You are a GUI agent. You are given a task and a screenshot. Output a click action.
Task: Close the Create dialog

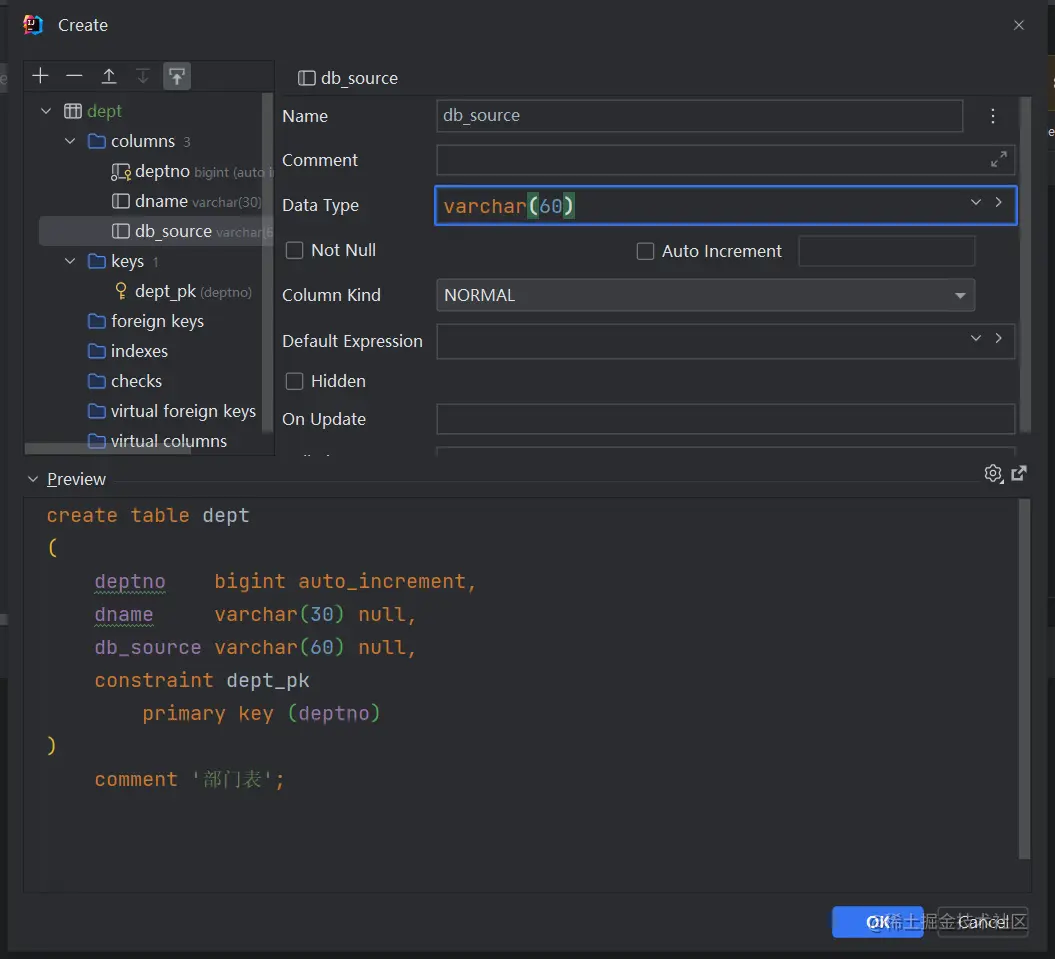1019,25
